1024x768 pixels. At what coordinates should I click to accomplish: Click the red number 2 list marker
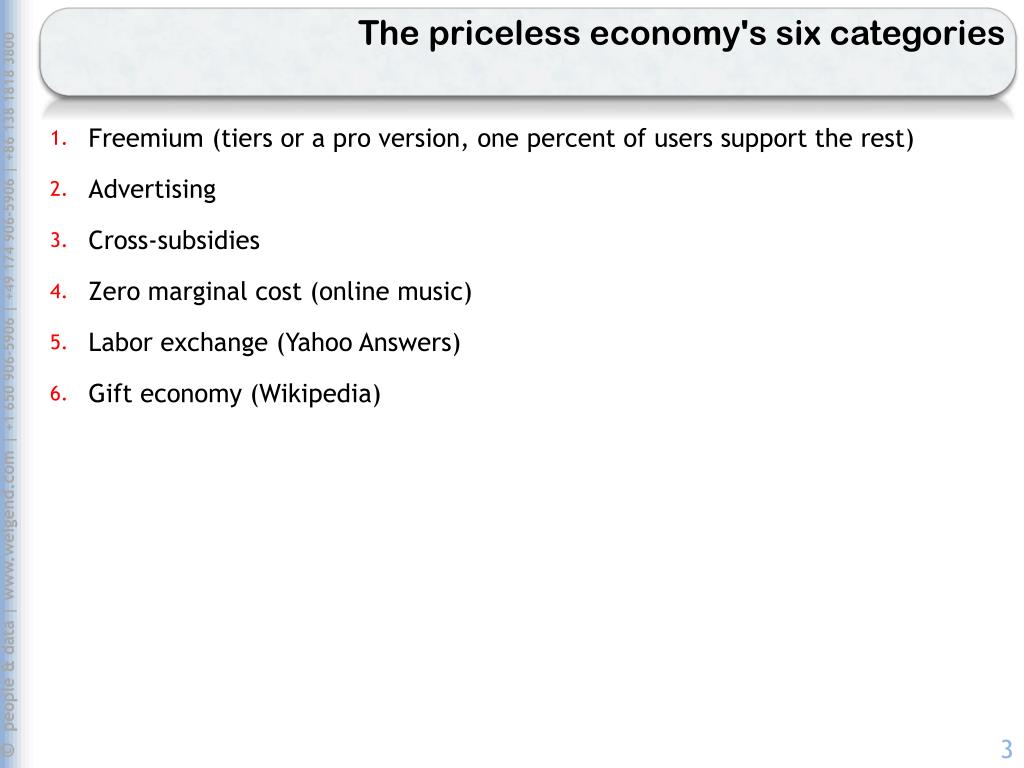click(59, 189)
